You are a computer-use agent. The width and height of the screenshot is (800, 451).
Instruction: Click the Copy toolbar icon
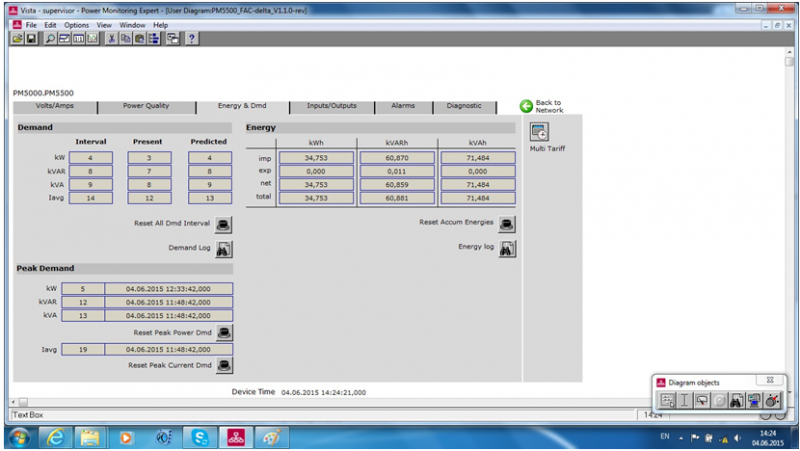tap(126, 39)
